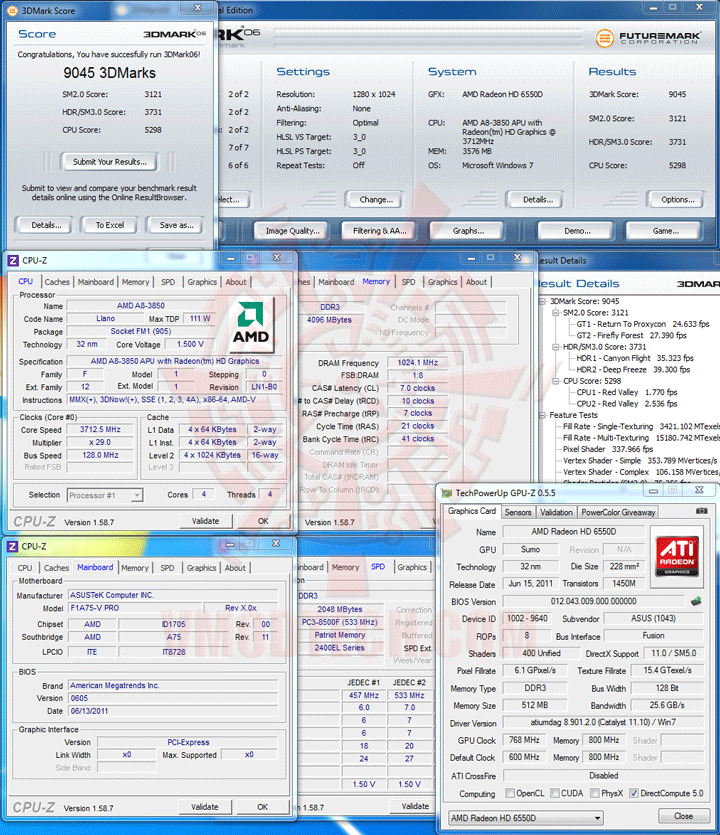Click the ATI Radeon logo in GPU-Z
This screenshot has height=835, width=720.
click(677, 556)
